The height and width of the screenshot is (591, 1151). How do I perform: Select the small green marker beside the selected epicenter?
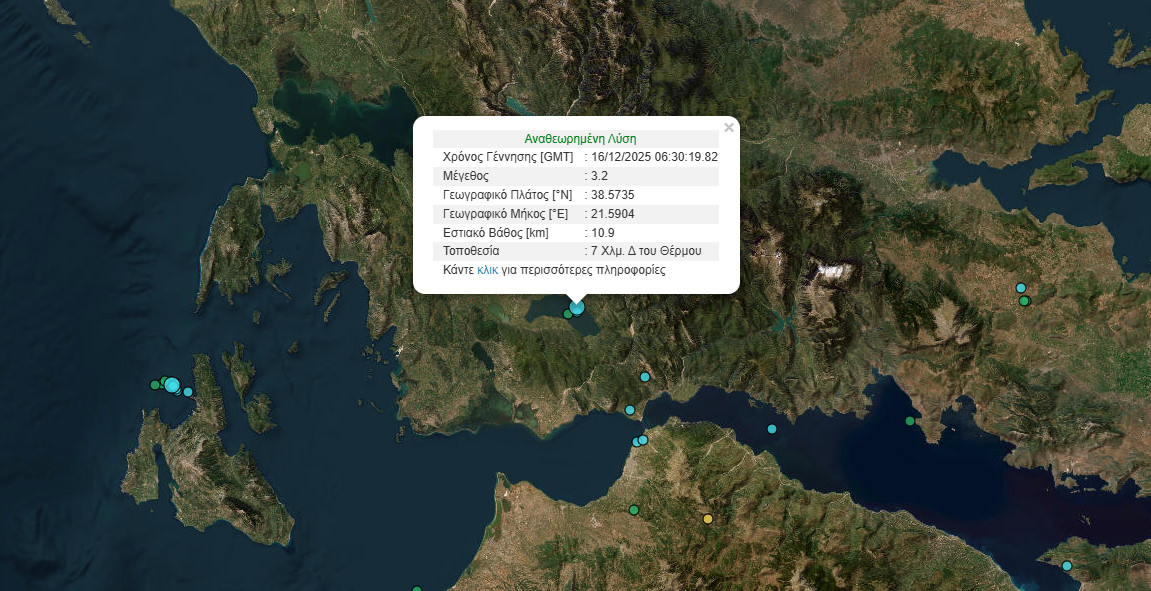[x=567, y=314]
